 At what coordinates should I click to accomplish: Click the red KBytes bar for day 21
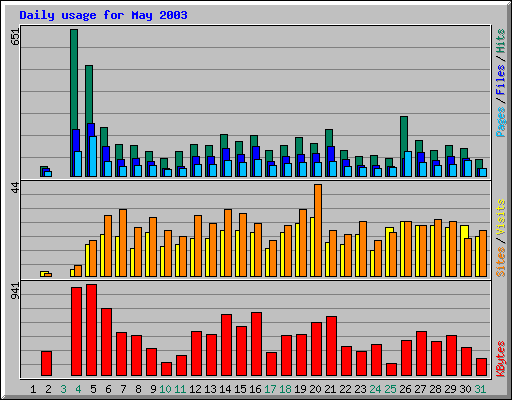(x=331, y=346)
